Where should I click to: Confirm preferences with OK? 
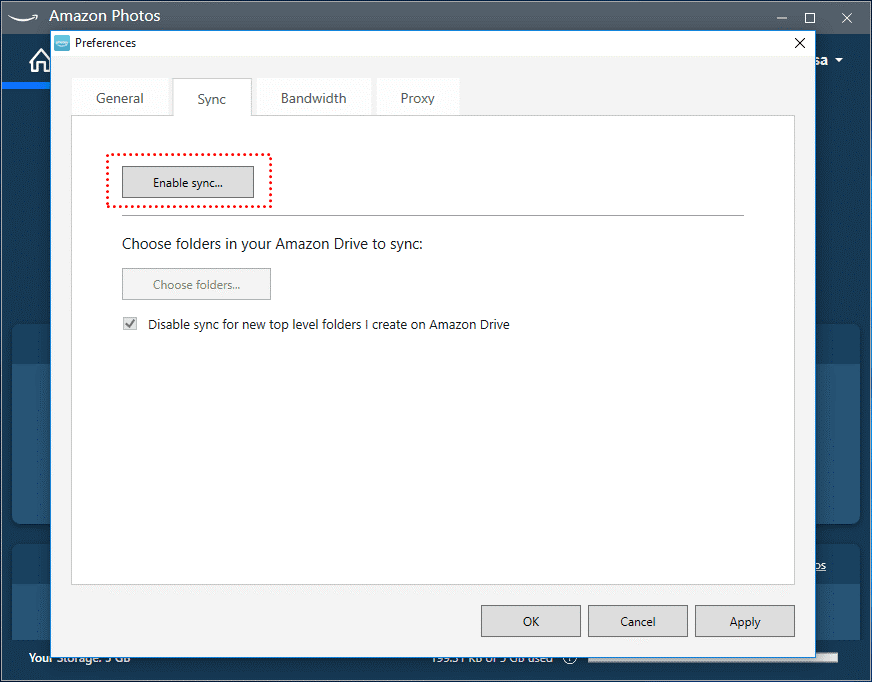(531, 621)
